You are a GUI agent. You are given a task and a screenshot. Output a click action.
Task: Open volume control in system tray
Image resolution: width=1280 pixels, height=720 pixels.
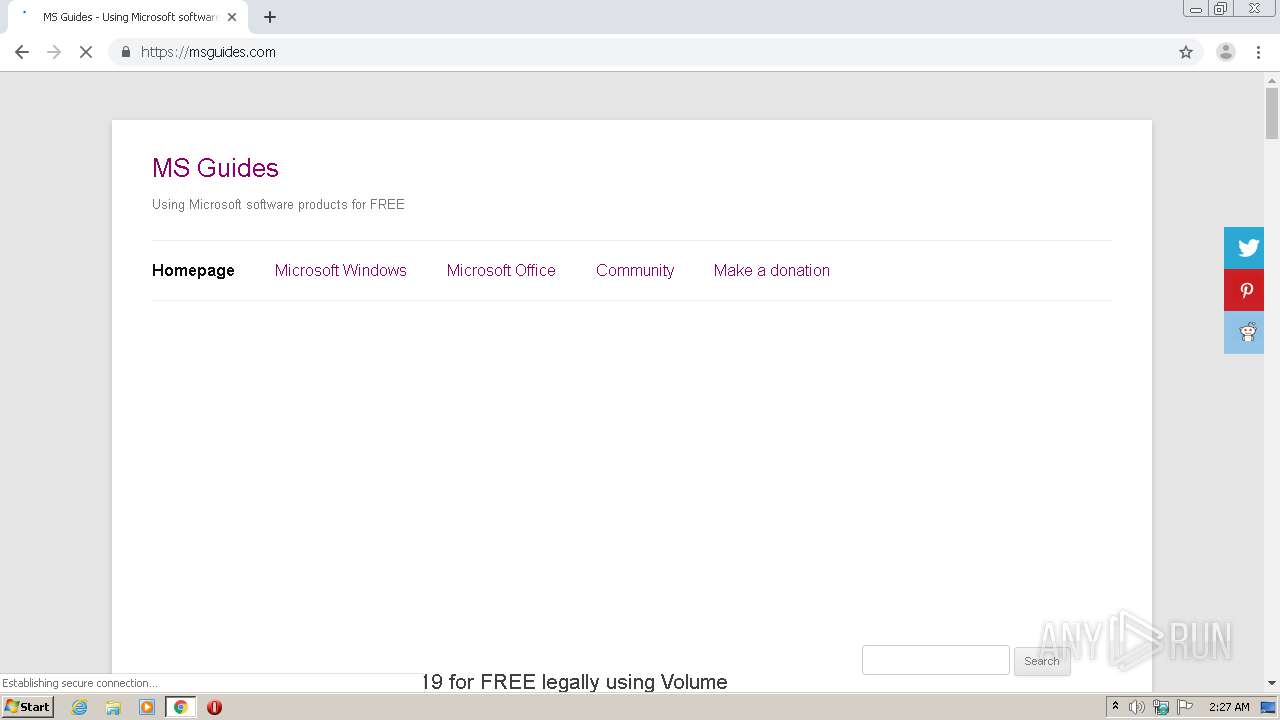click(1137, 707)
